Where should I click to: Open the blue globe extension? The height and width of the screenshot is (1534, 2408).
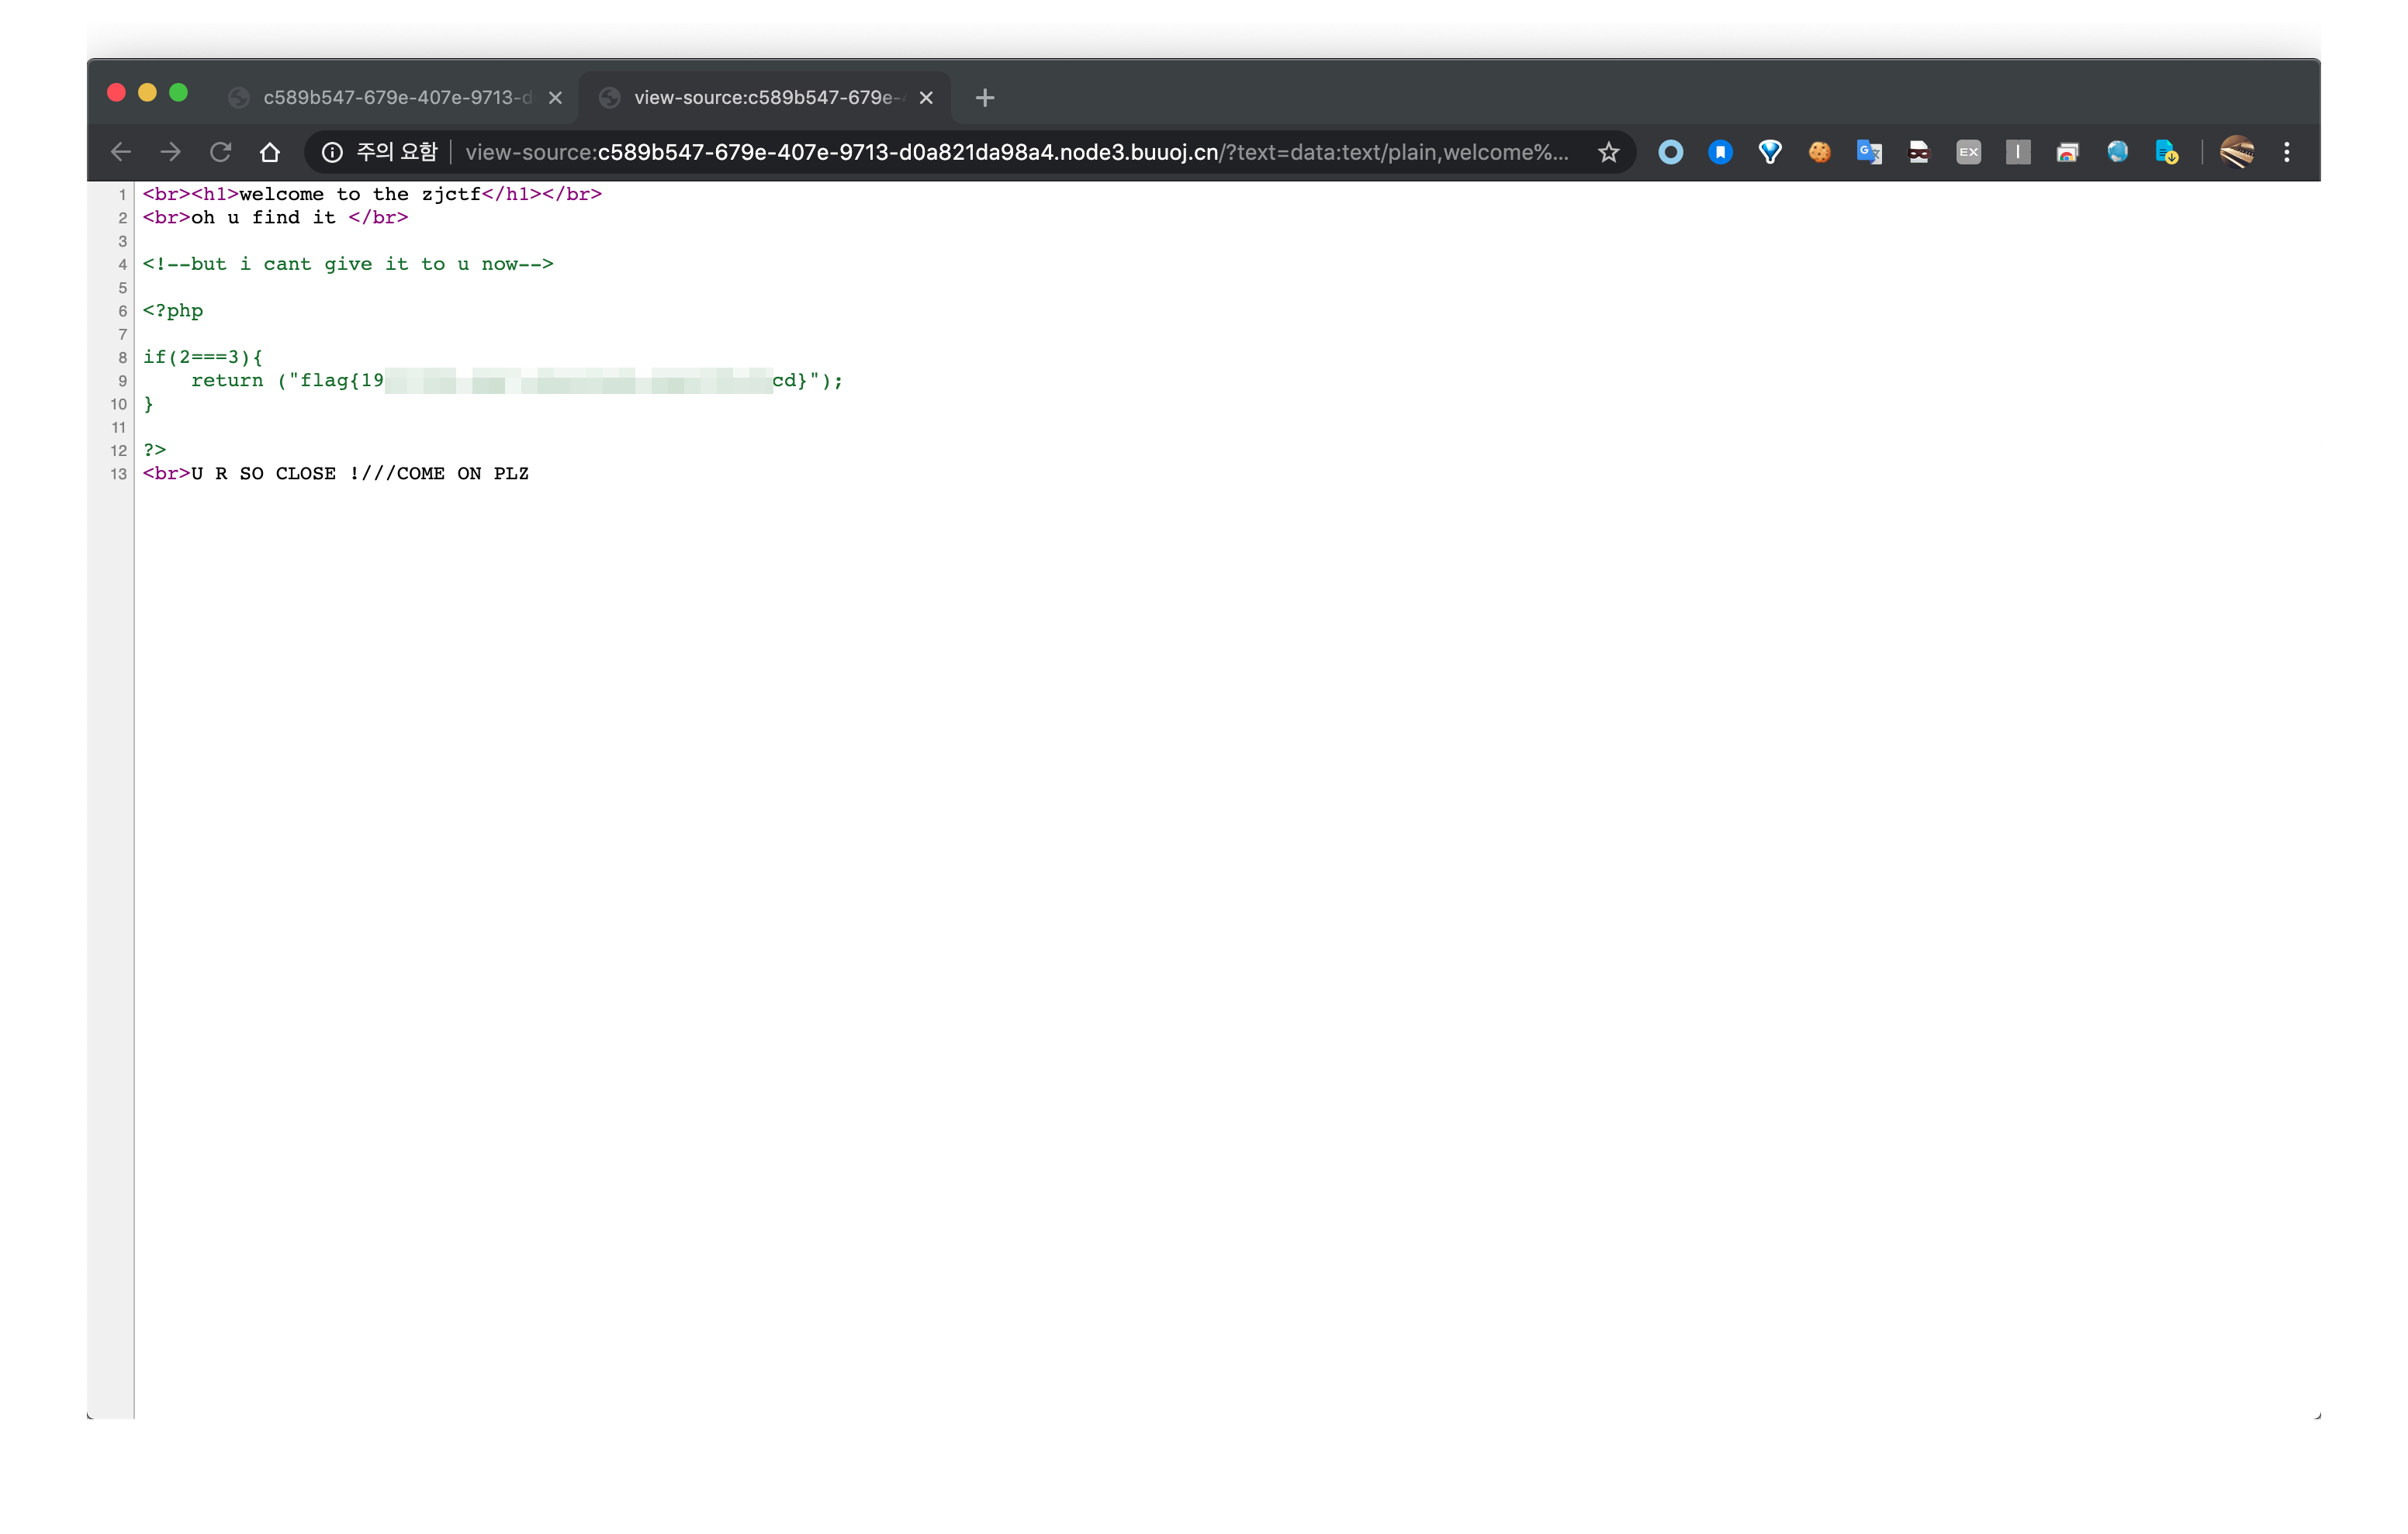point(2117,152)
